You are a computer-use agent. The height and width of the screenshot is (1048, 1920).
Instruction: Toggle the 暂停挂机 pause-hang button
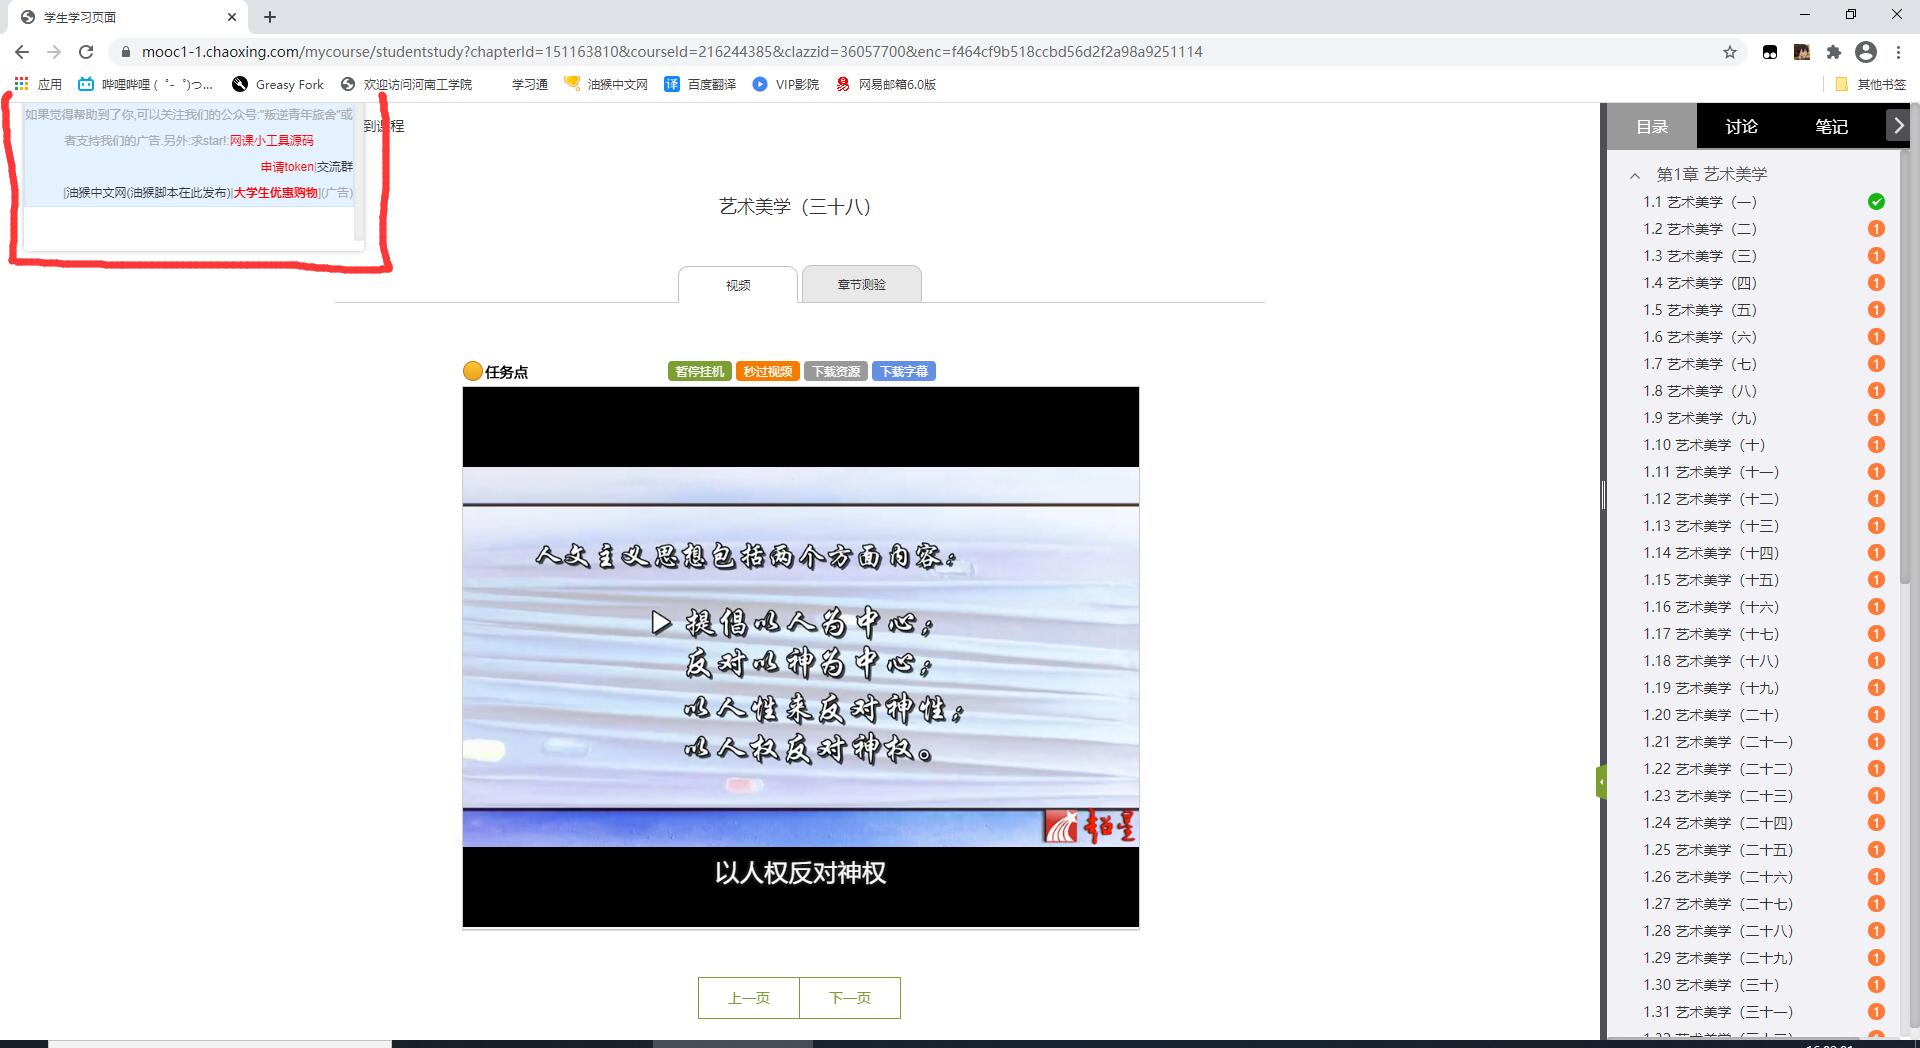(x=700, y=370)
